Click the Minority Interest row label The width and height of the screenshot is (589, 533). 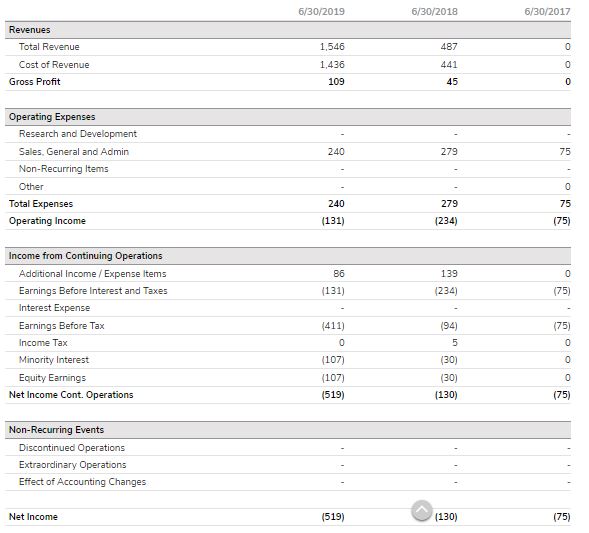click(54, 360)
